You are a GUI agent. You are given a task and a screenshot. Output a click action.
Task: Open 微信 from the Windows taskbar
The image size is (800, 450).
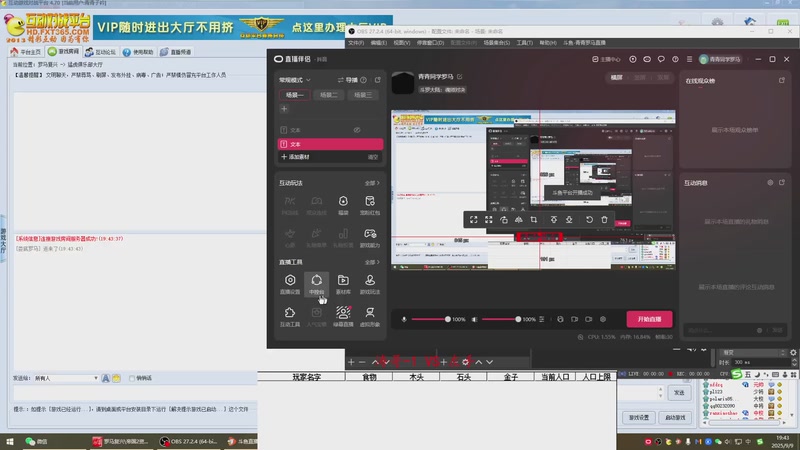37,441
